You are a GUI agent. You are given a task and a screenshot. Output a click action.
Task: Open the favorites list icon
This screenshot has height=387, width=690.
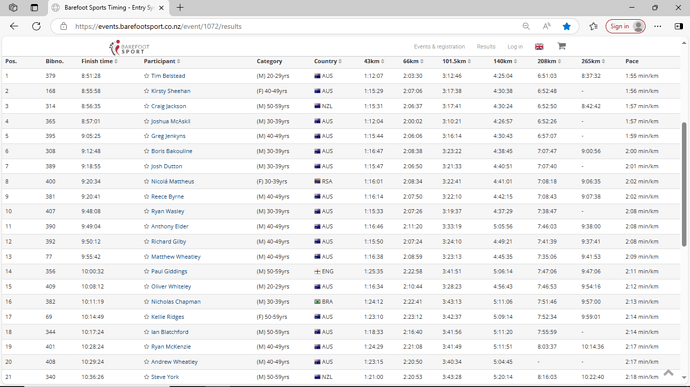click(593, 26)
